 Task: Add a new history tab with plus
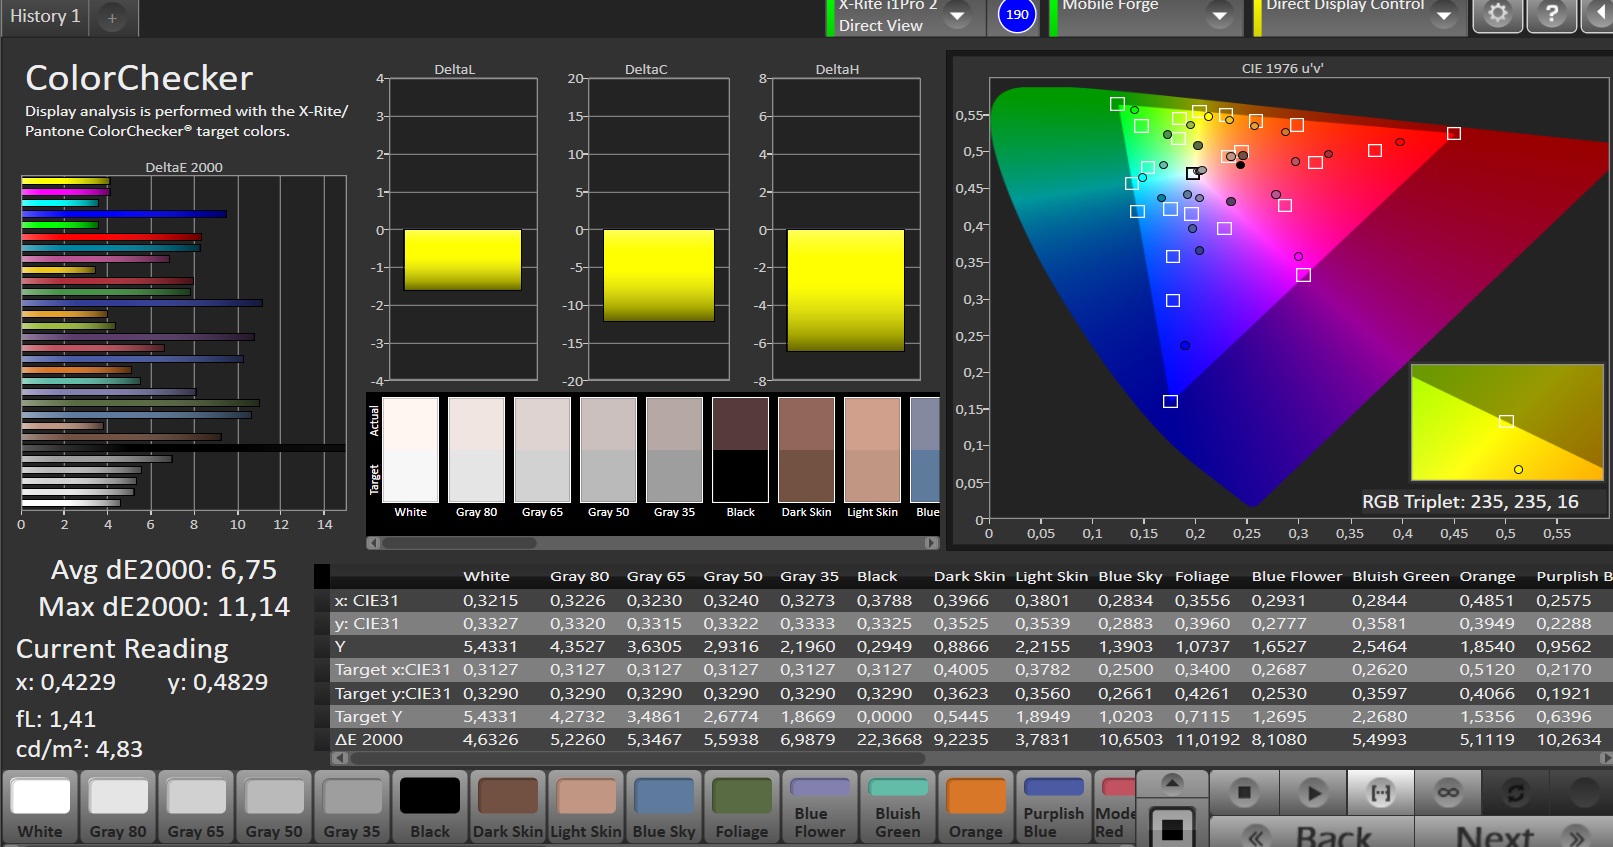[x=112, y=18]
